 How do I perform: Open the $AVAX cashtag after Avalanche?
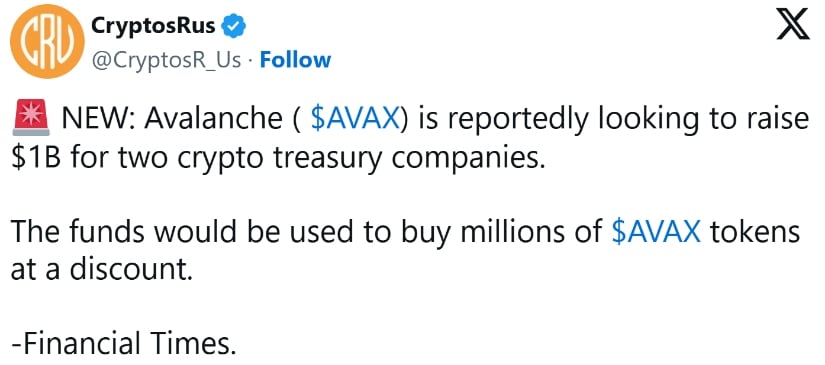point(354,120)
